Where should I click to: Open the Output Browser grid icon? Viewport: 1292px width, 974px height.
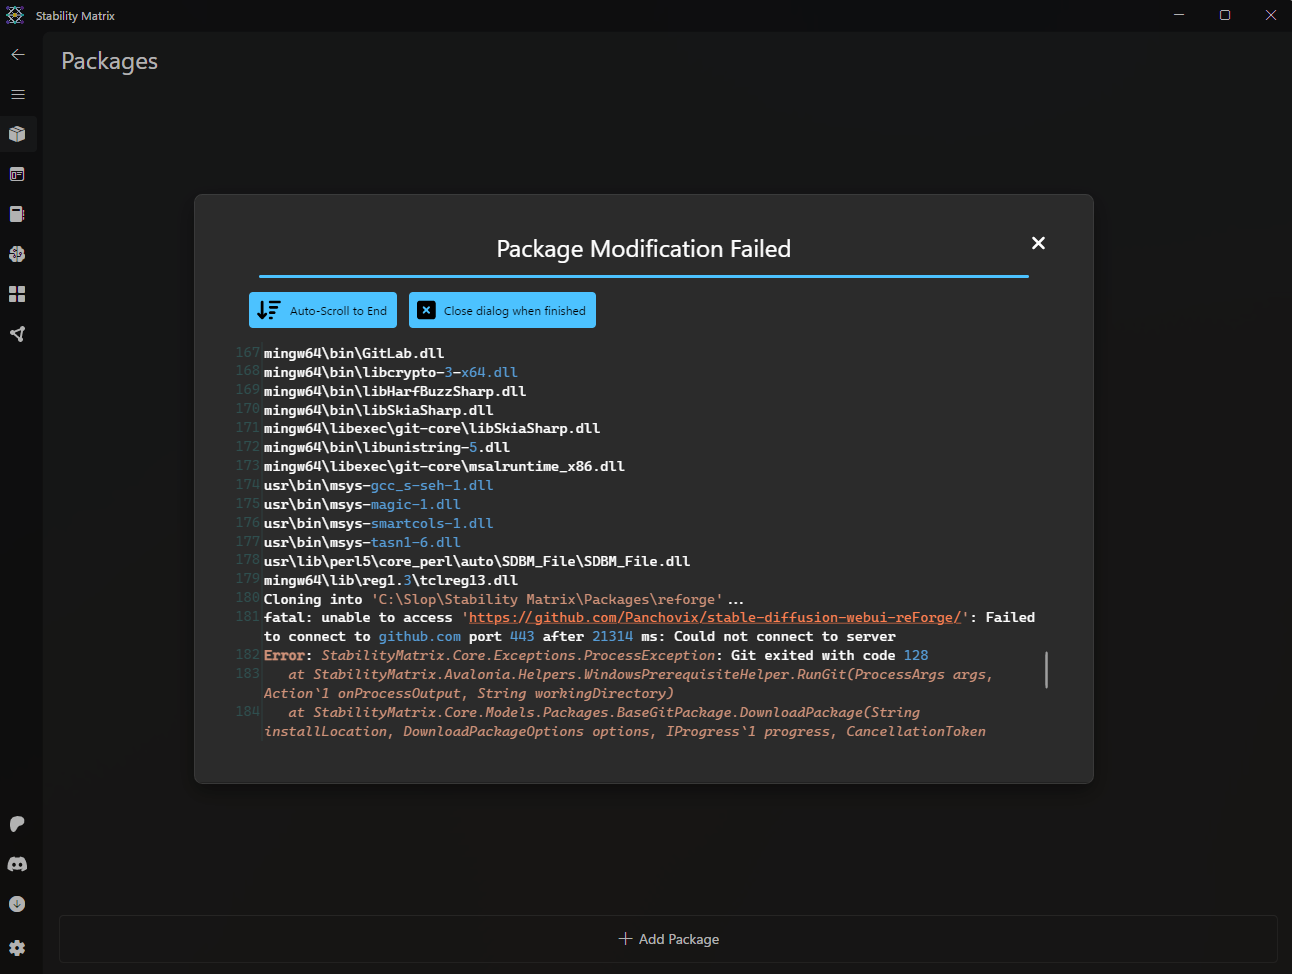[x=17, y=294]
